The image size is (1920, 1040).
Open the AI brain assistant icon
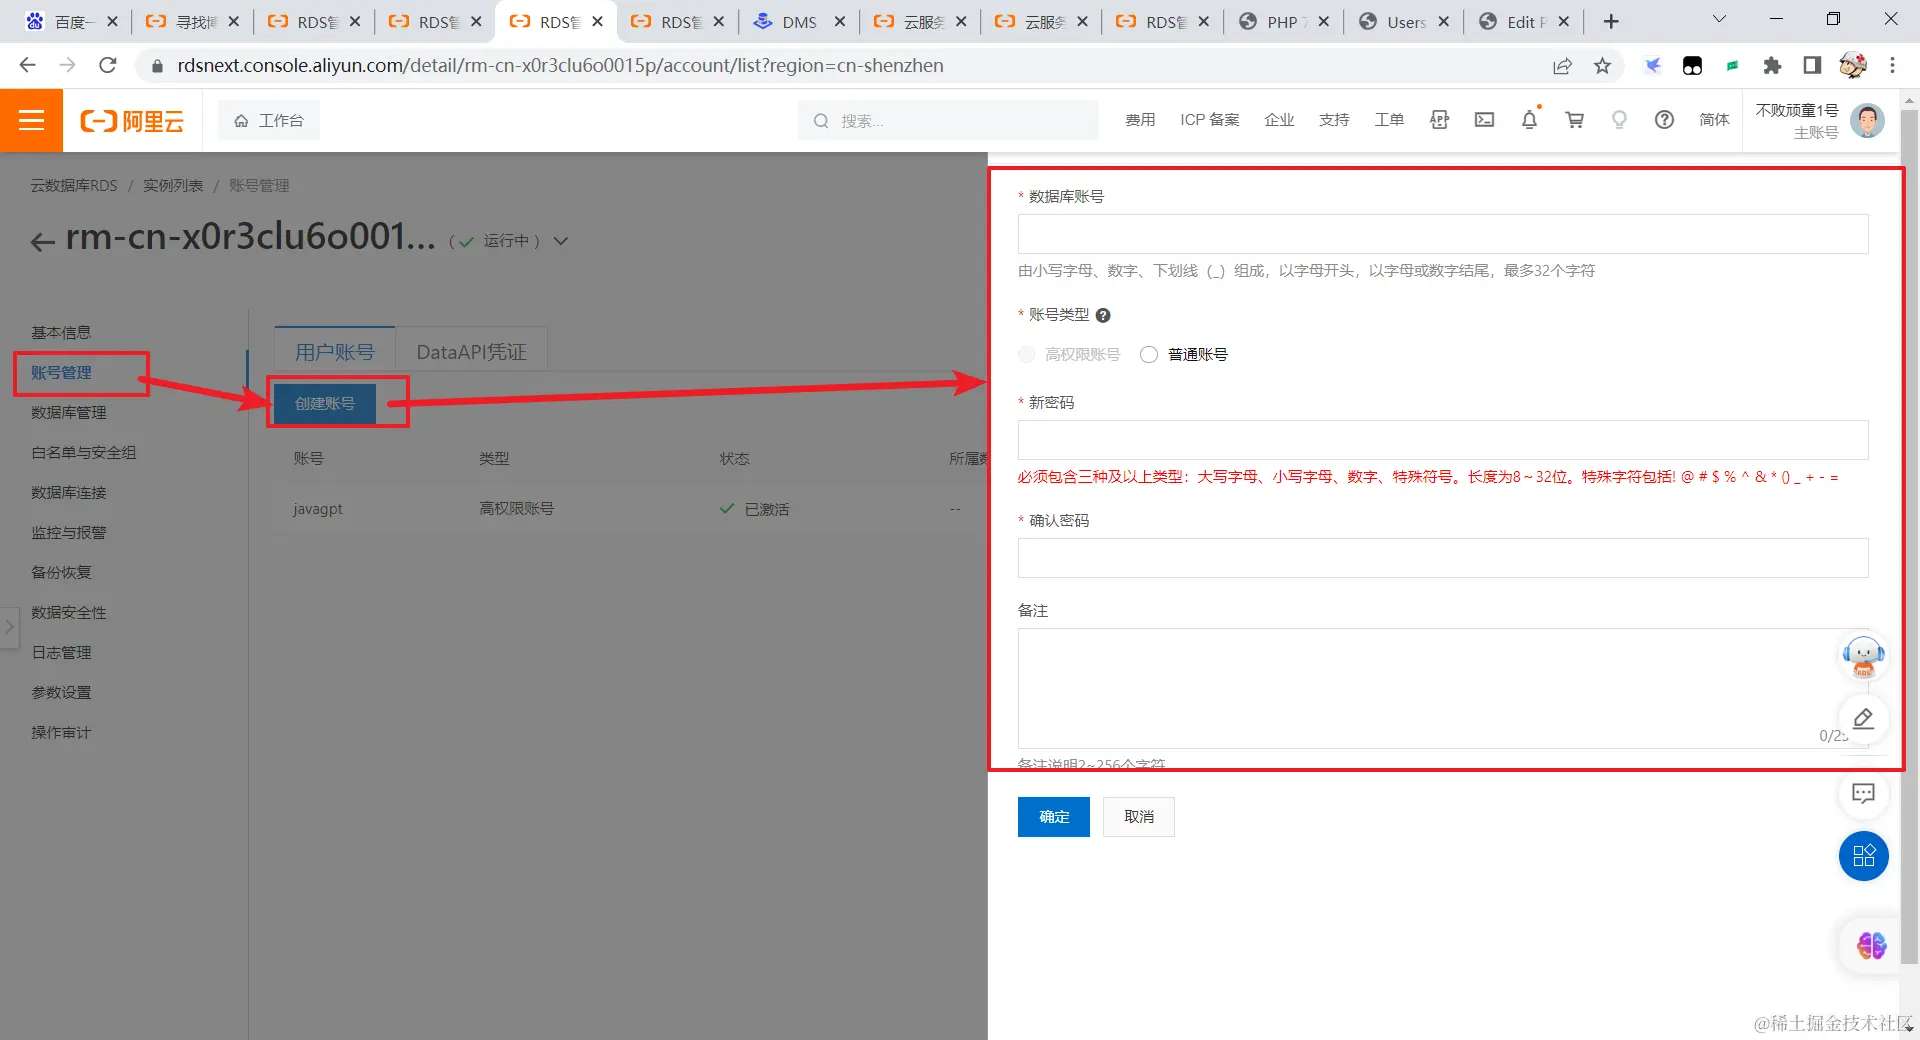point(1871,945)
